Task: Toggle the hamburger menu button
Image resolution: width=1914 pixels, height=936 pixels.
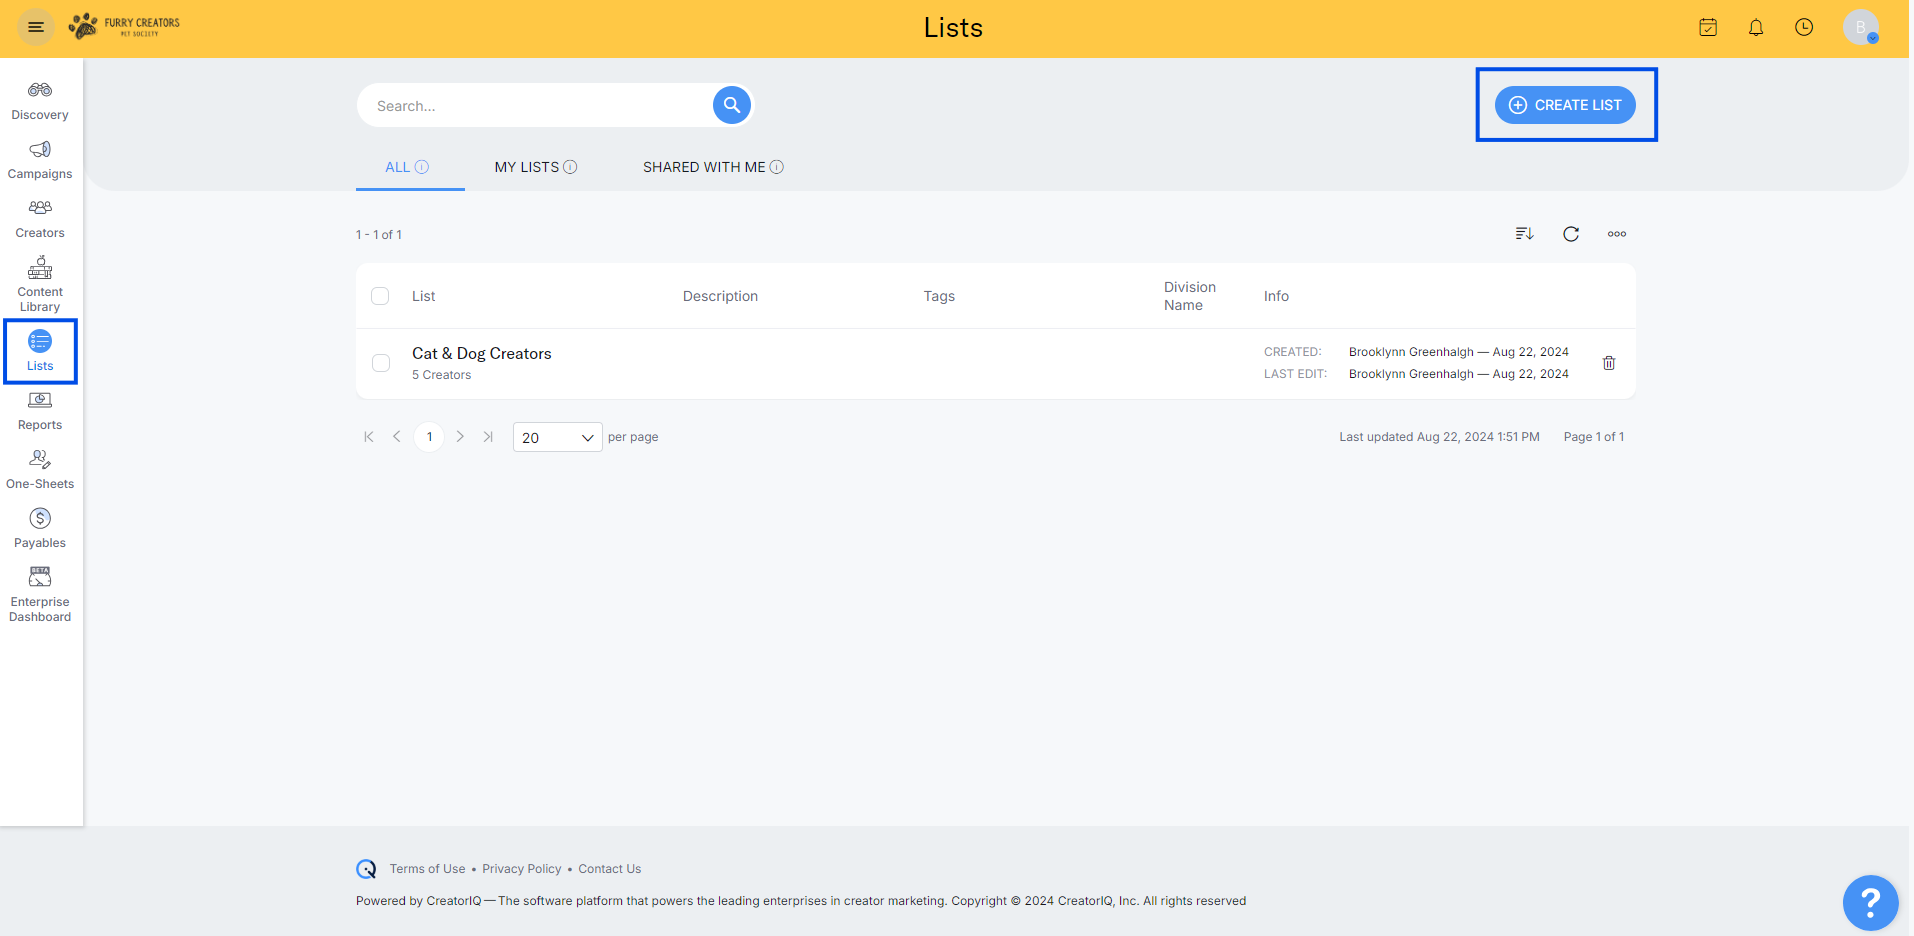Action: click(x=36, y=27)
